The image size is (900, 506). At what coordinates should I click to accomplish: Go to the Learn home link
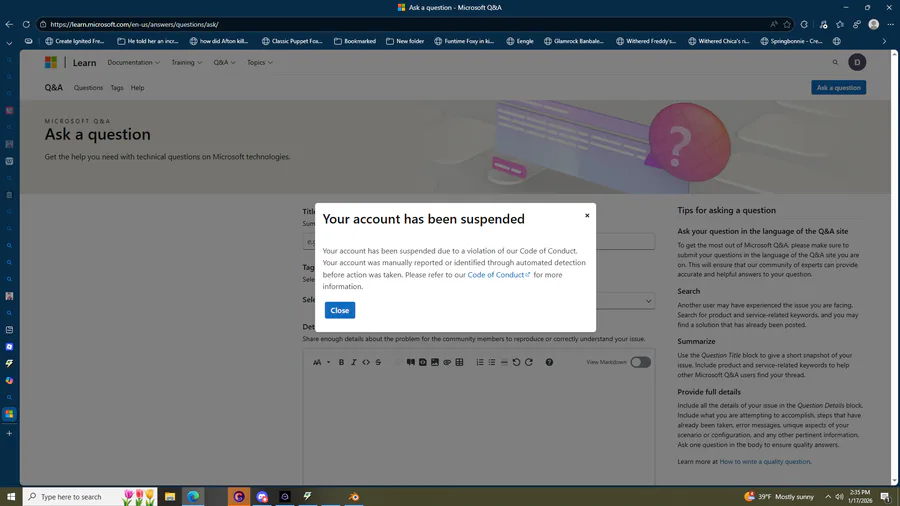[x=84, y=63]
